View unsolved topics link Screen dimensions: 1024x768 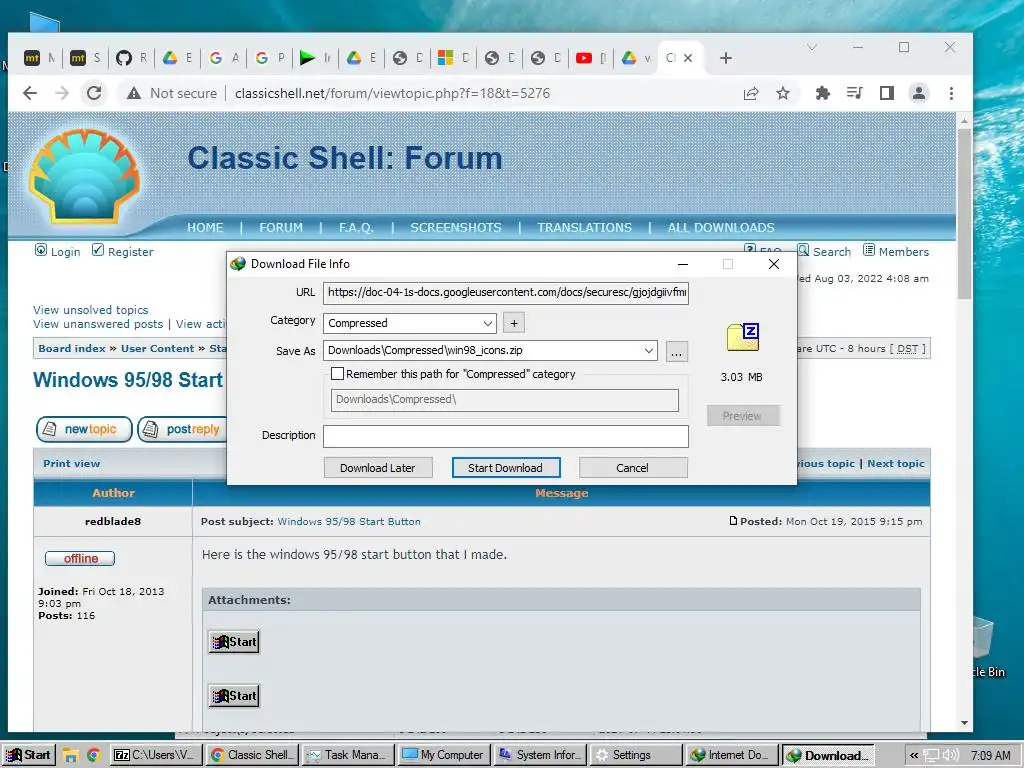(x=91, y=310)
